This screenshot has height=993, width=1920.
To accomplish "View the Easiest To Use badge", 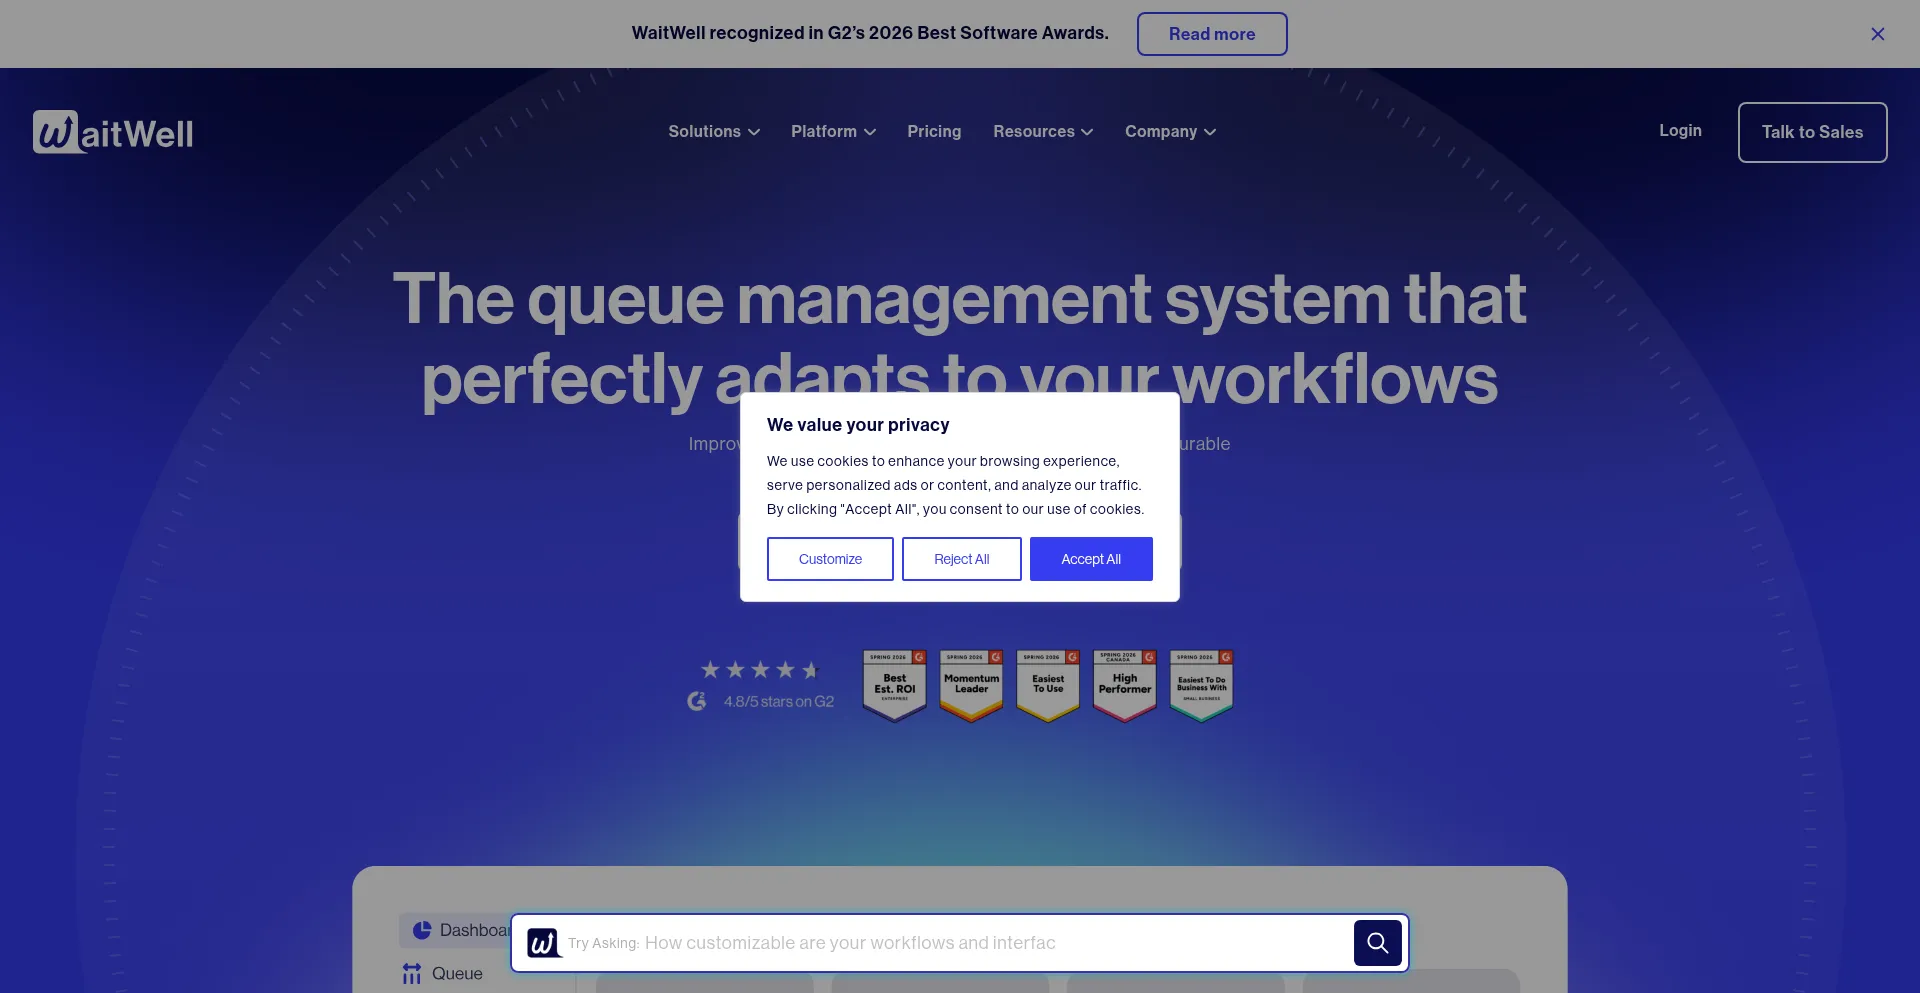I will (1048, 685).
